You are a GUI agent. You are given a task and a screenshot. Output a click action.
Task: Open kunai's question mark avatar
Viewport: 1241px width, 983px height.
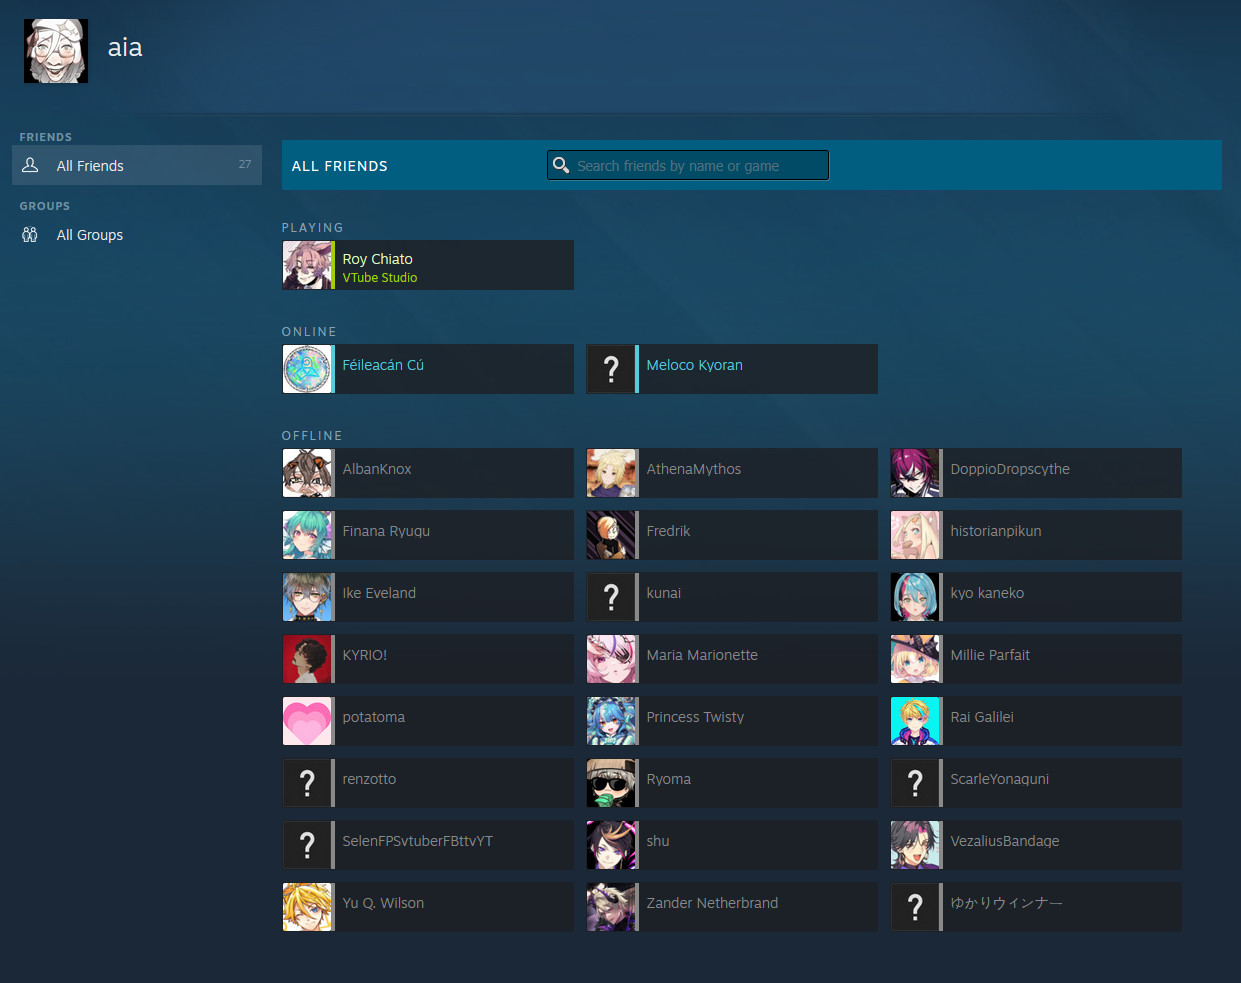coord(611,597)
